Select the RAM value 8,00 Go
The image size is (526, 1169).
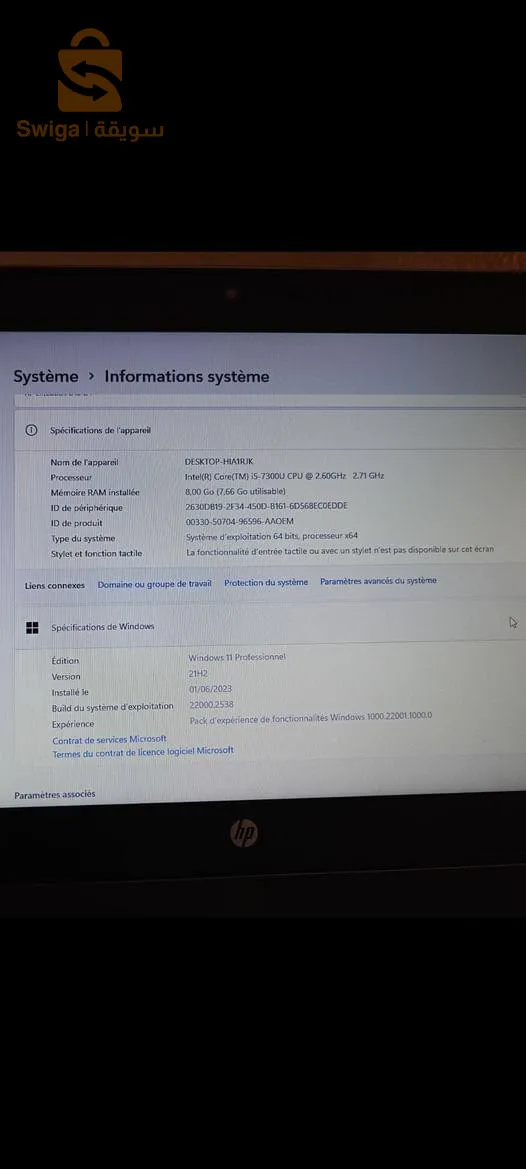pyautogui.click(x=235, y=491)
